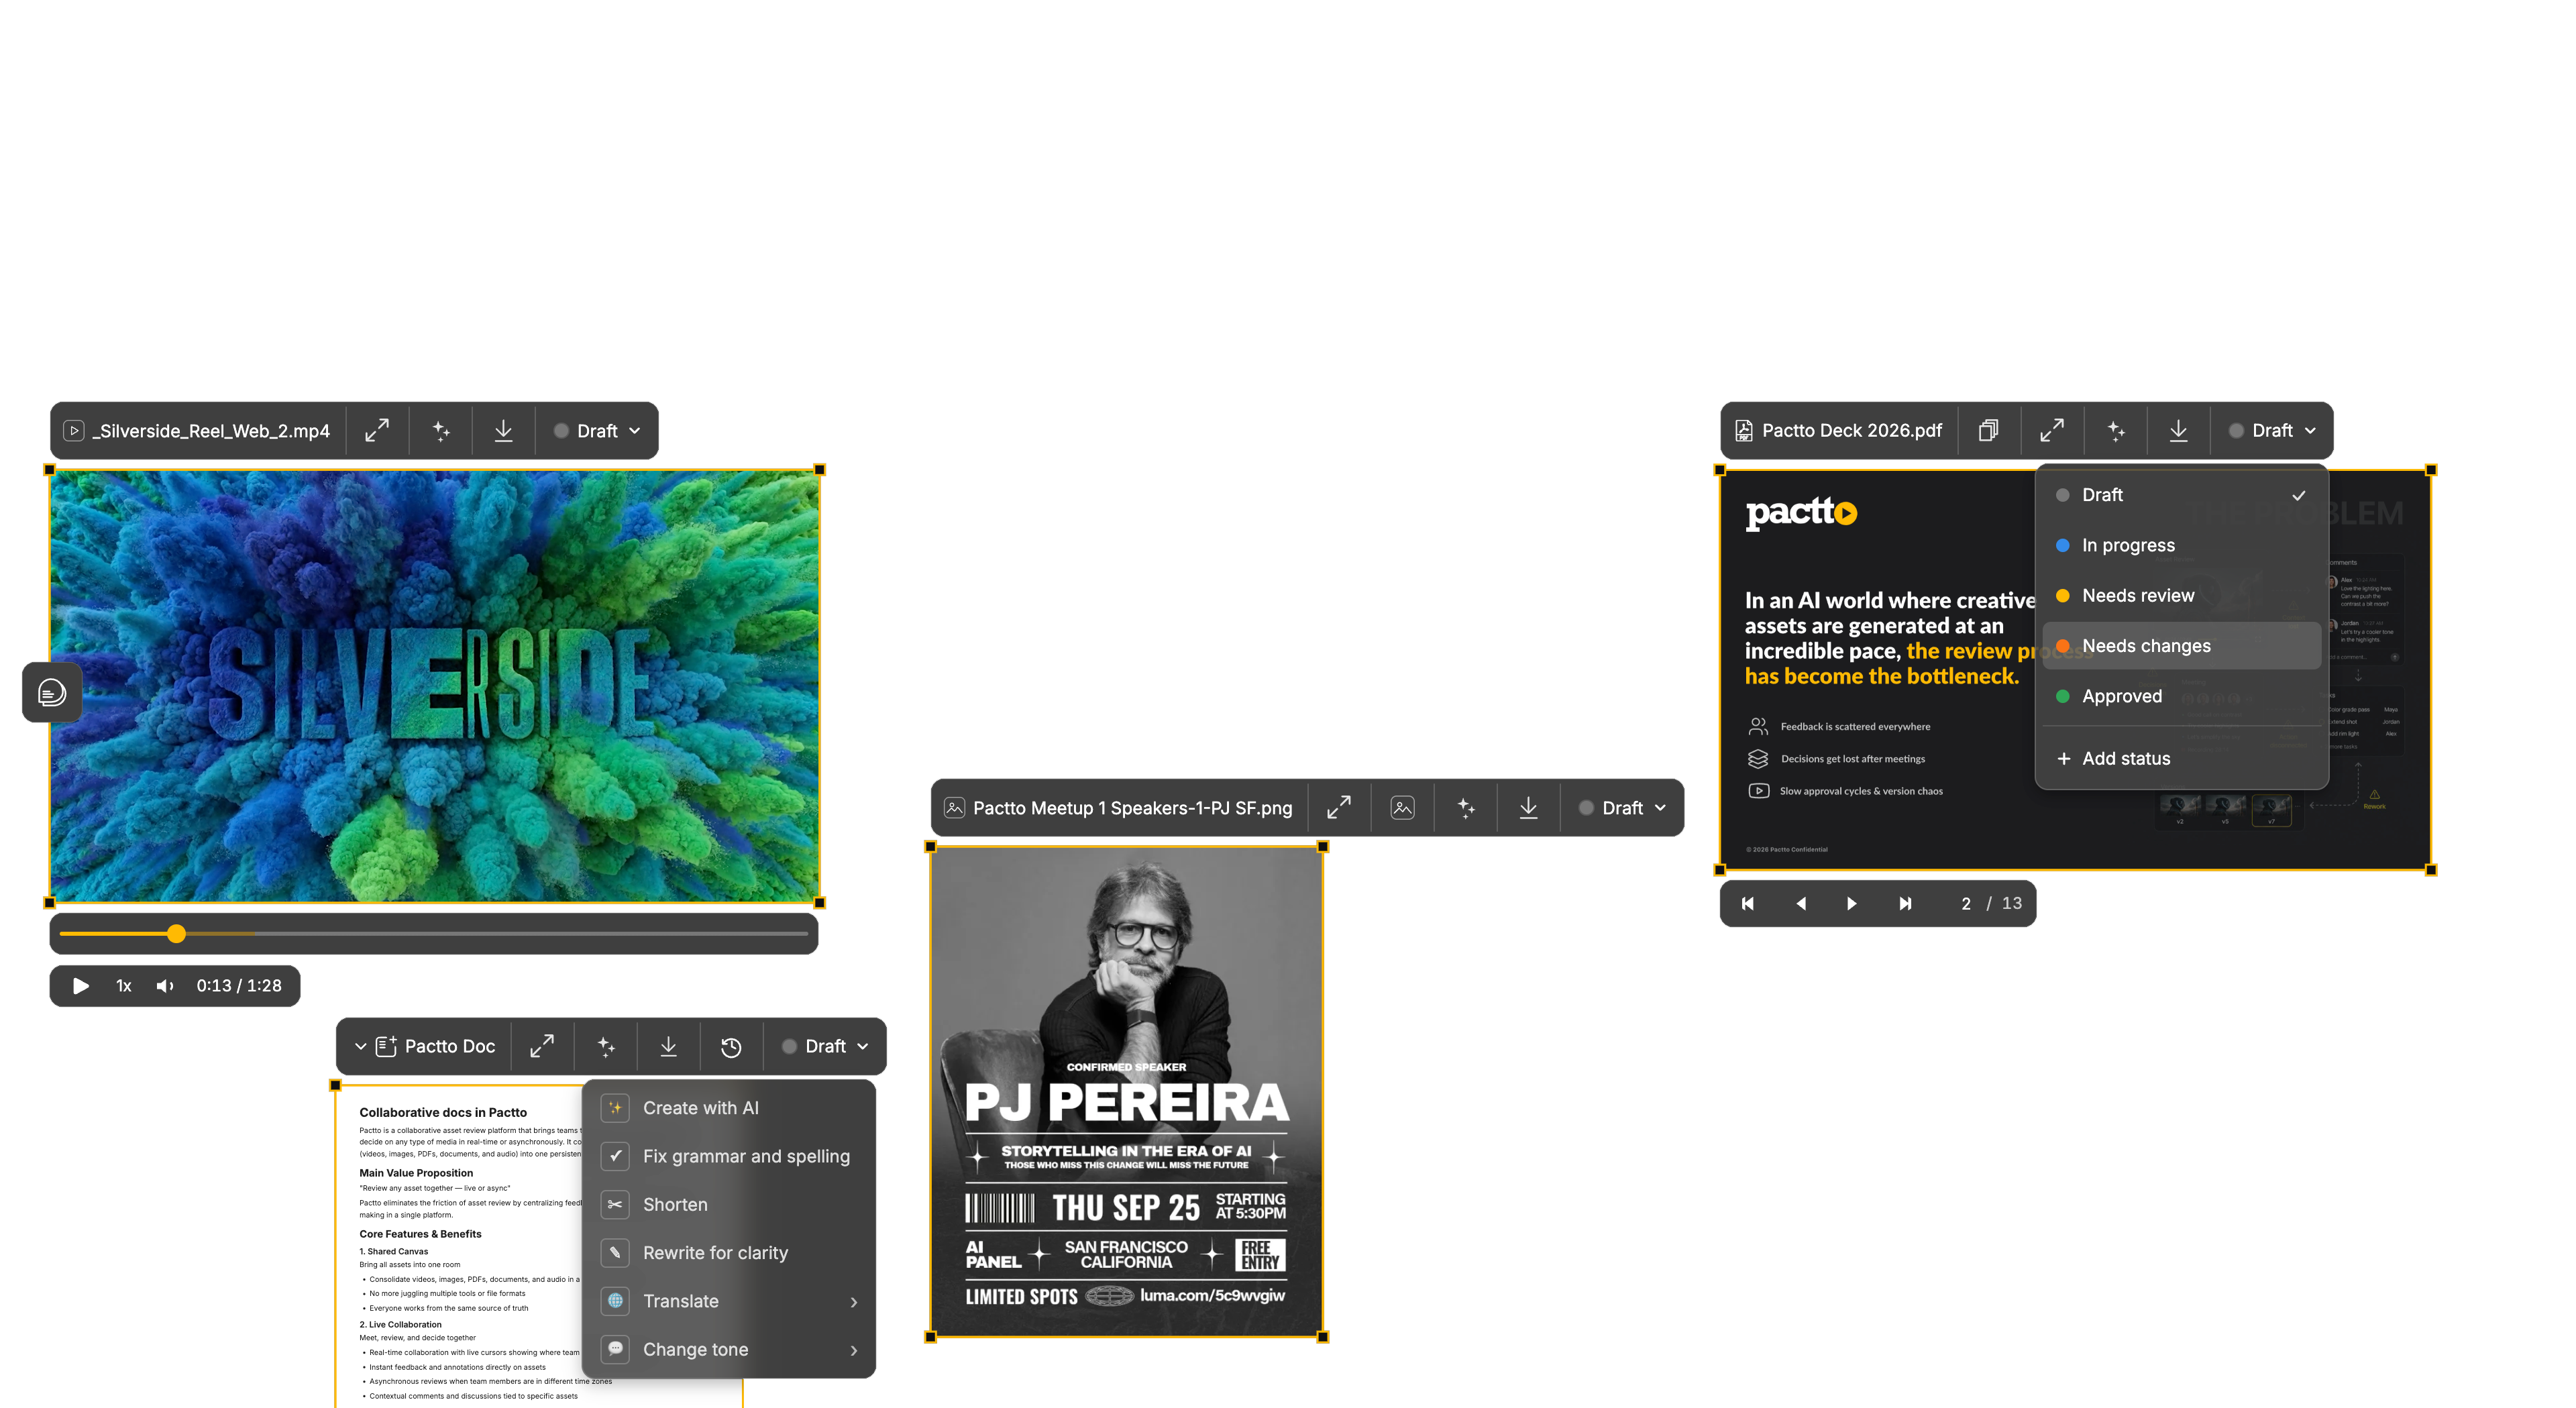Click the video progress slider handle
Image resolution: width=2576 pixels, height=1408 pixels.
176,934
